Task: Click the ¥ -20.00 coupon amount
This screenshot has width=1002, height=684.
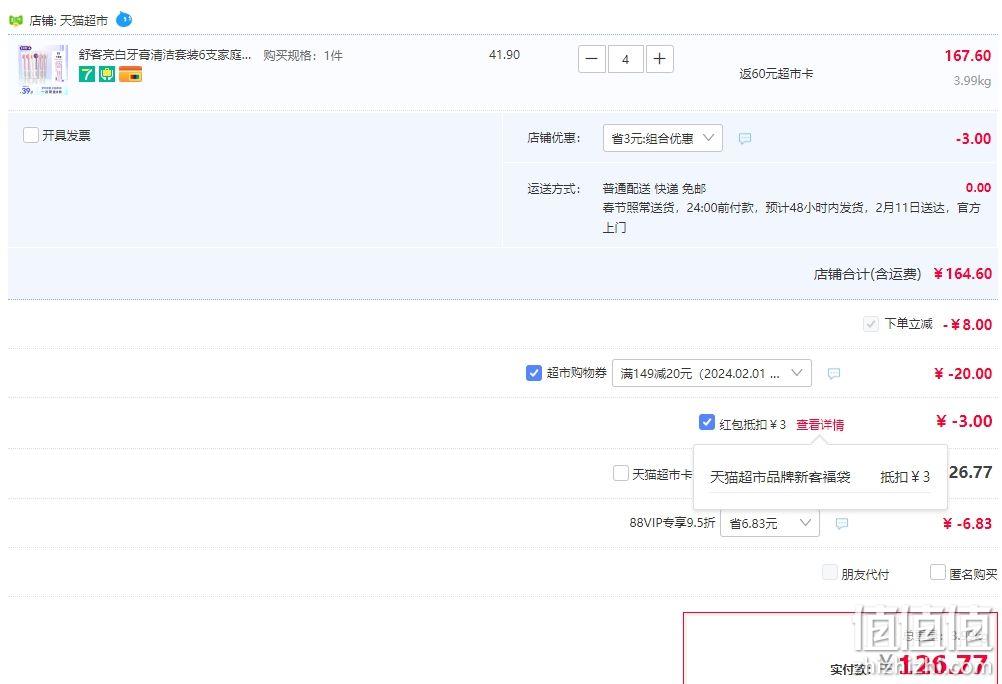Action: pyautogui.click(x=963, y=373)
